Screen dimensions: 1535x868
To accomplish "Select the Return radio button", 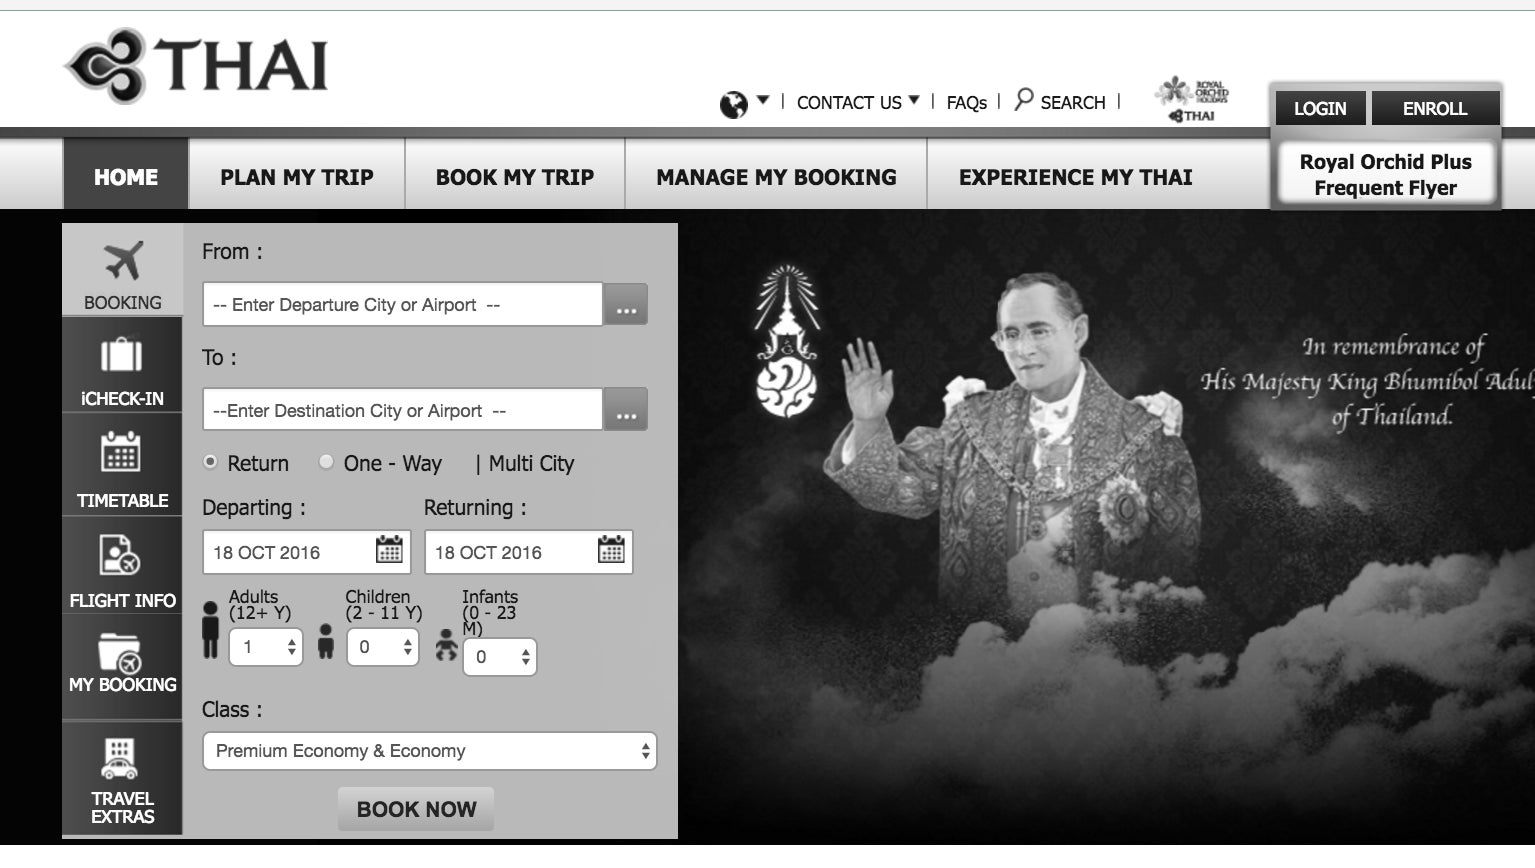I will point(210,462).
